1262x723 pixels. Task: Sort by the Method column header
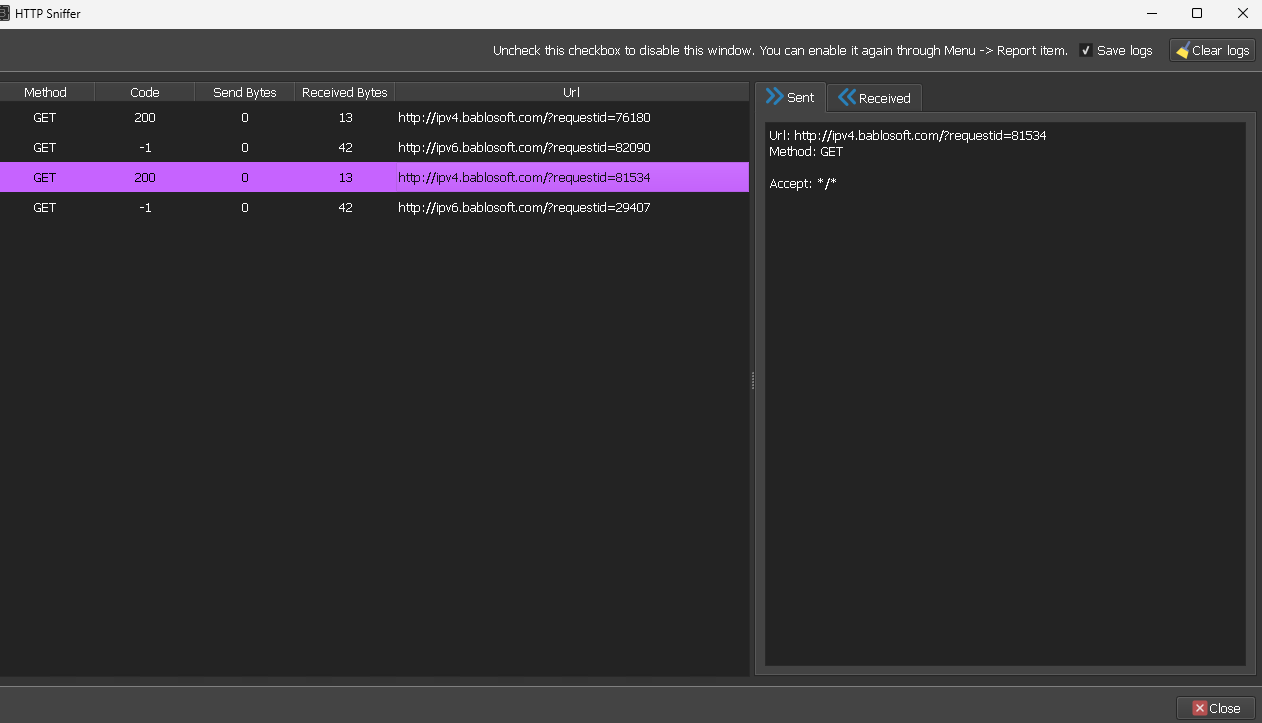(45, 92)
